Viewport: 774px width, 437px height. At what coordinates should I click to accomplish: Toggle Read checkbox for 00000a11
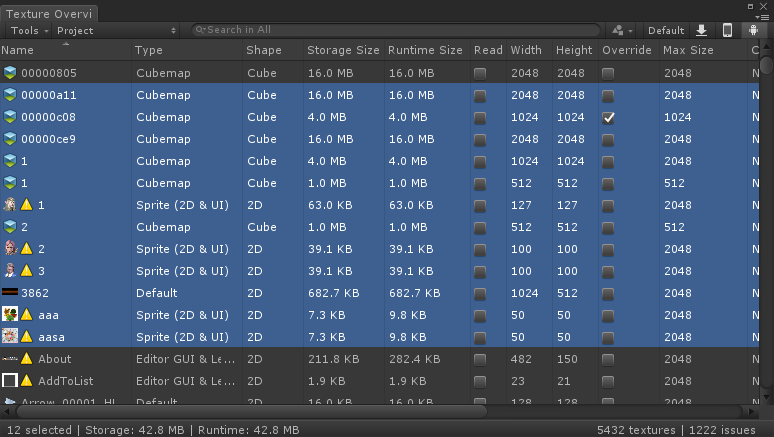point(479,96)
